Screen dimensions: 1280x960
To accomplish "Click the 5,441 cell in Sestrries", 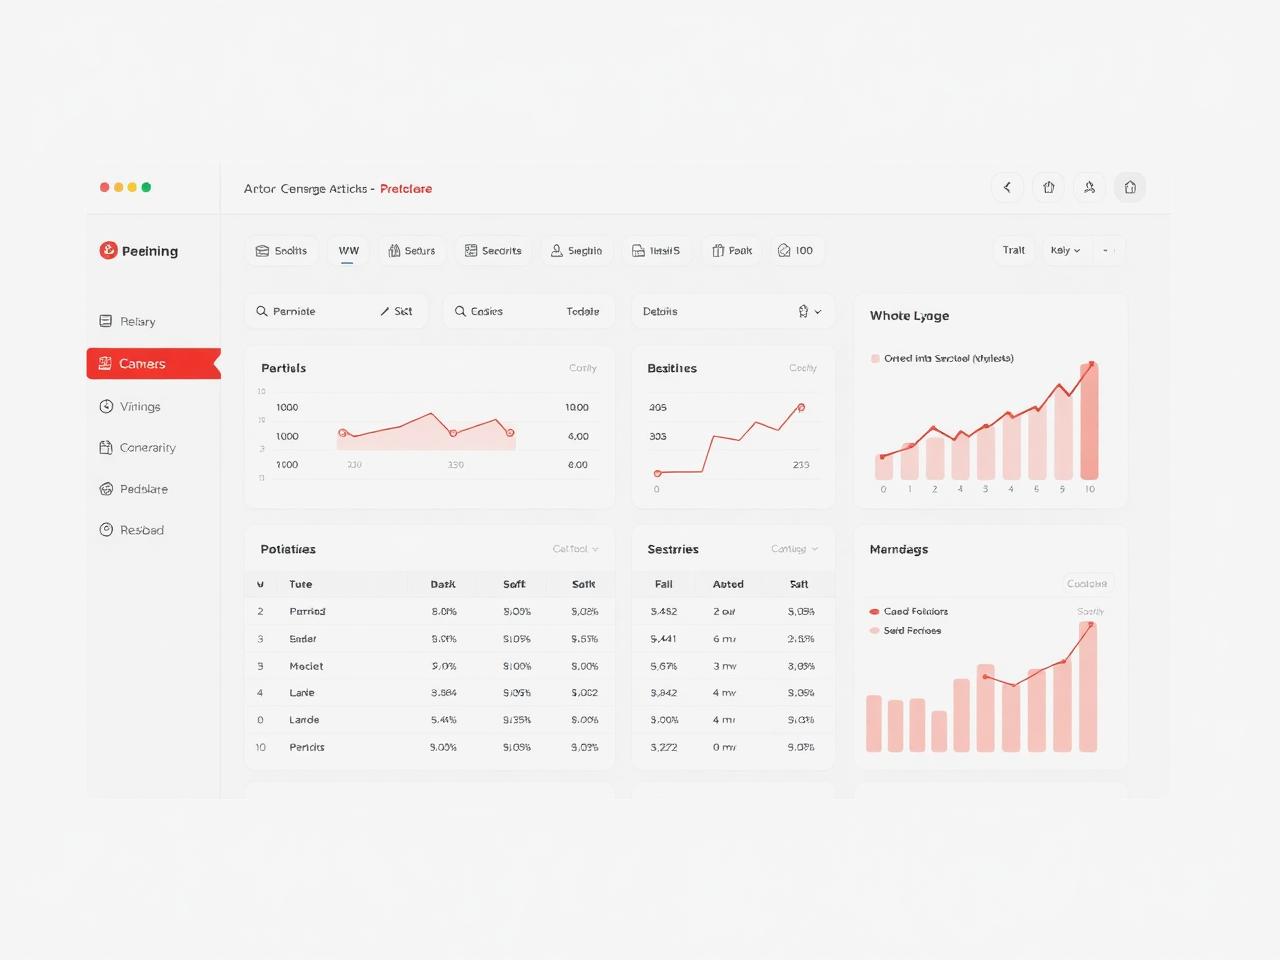I will click(x=664, y=639).
